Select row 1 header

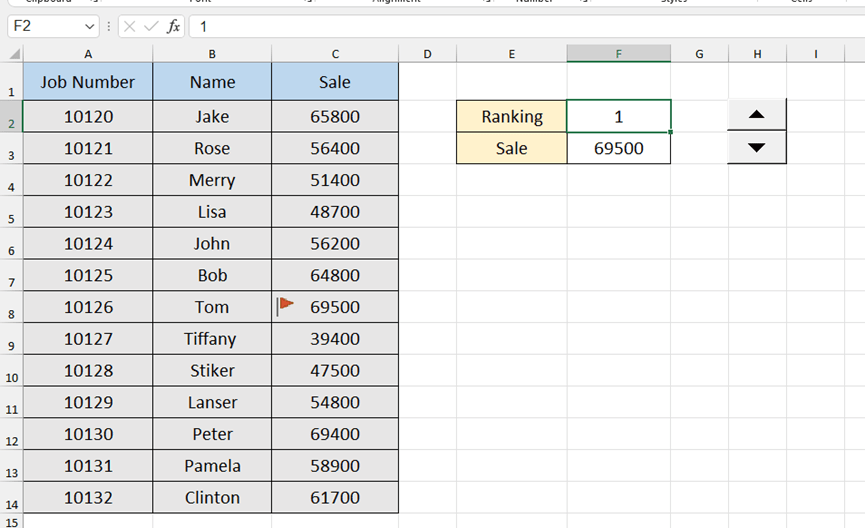click(x=11, y=82)
